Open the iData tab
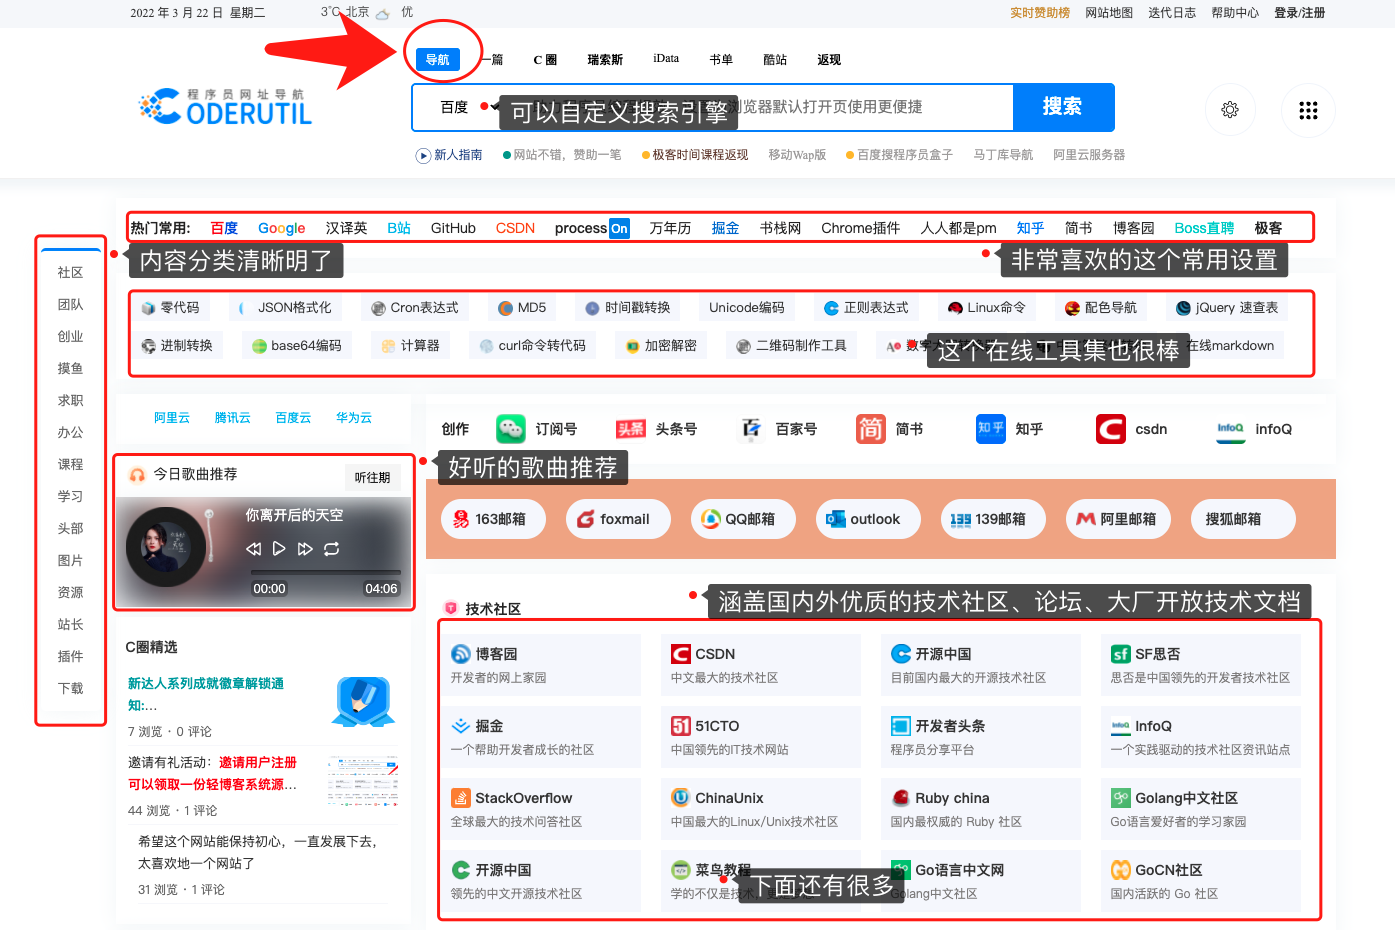 (666, 59)
